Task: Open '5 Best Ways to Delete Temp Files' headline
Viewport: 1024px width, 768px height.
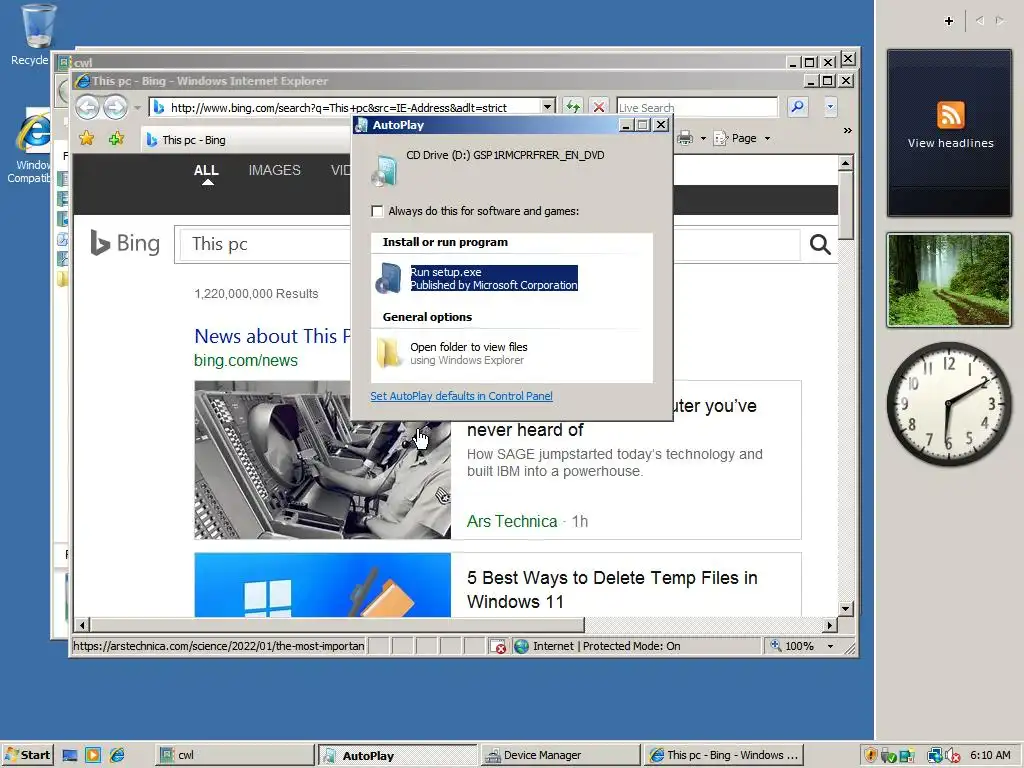Action: click(612, 589)
